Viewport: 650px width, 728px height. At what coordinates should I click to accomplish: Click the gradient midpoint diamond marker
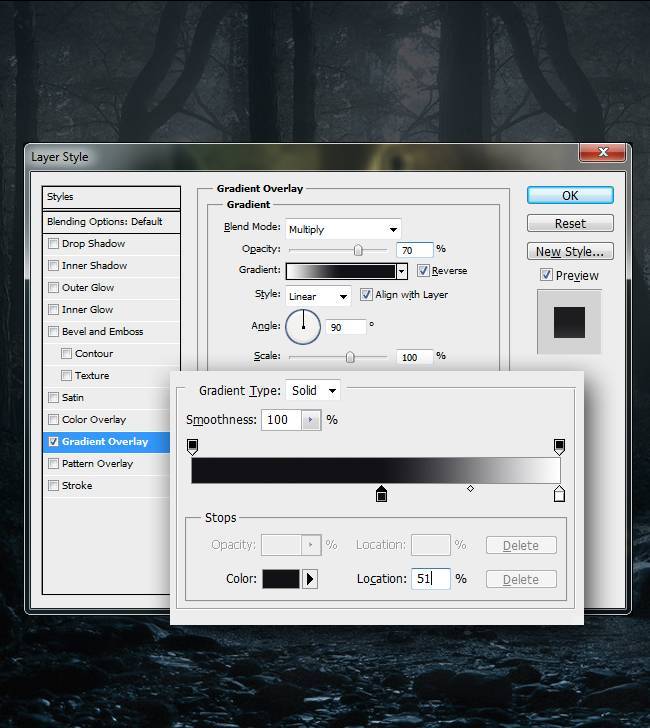pos(470,489)
